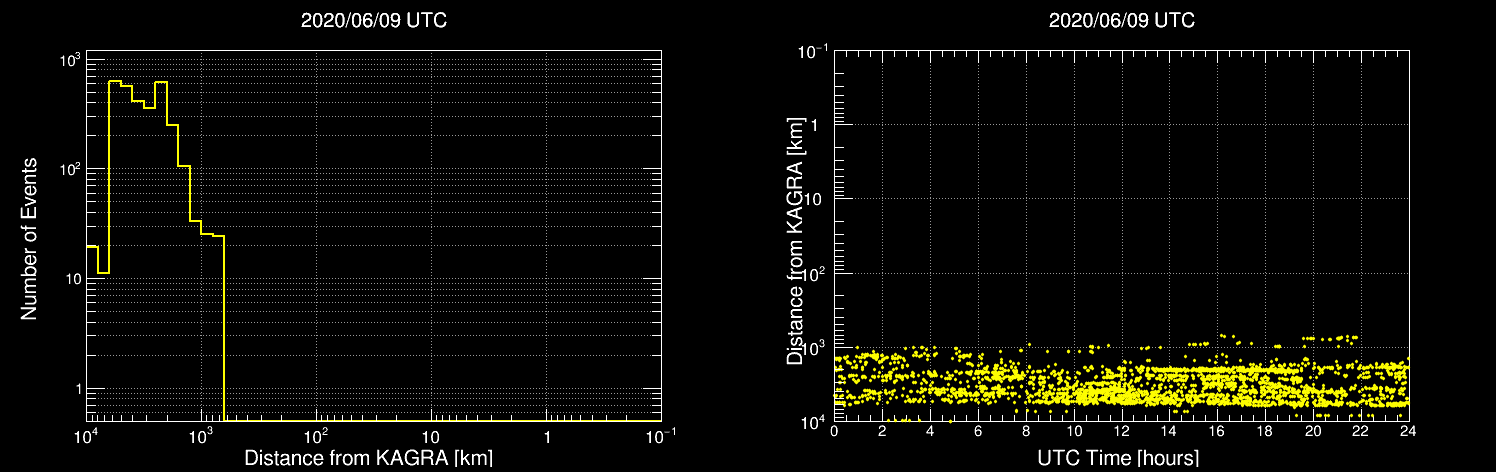
Task: Click histogram x-axis tick label '1'
Action: click(x=547, y=437)
